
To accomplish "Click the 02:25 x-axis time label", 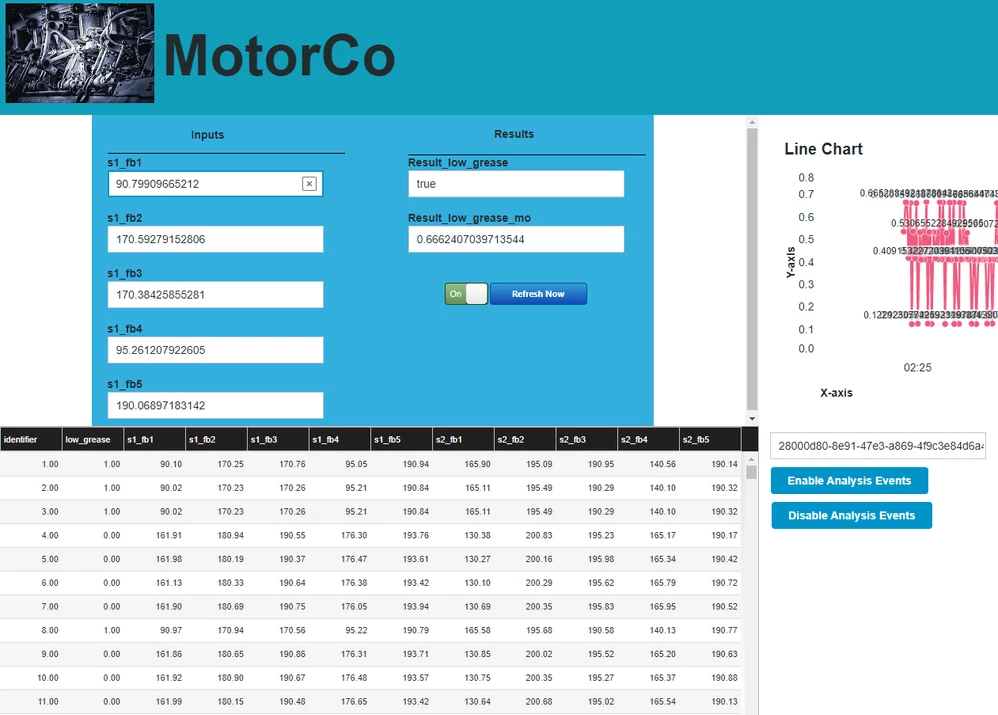I will pyautogui.click(x=917, y=367).
